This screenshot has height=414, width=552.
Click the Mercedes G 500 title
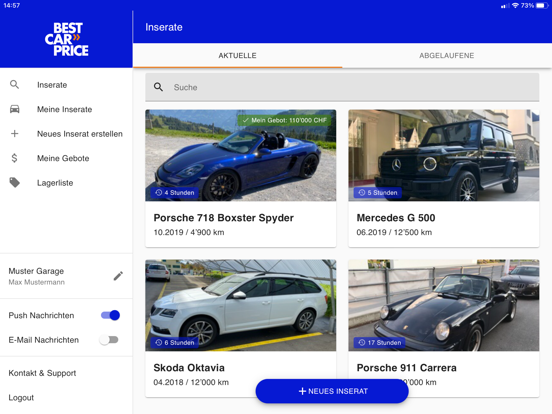396,218
